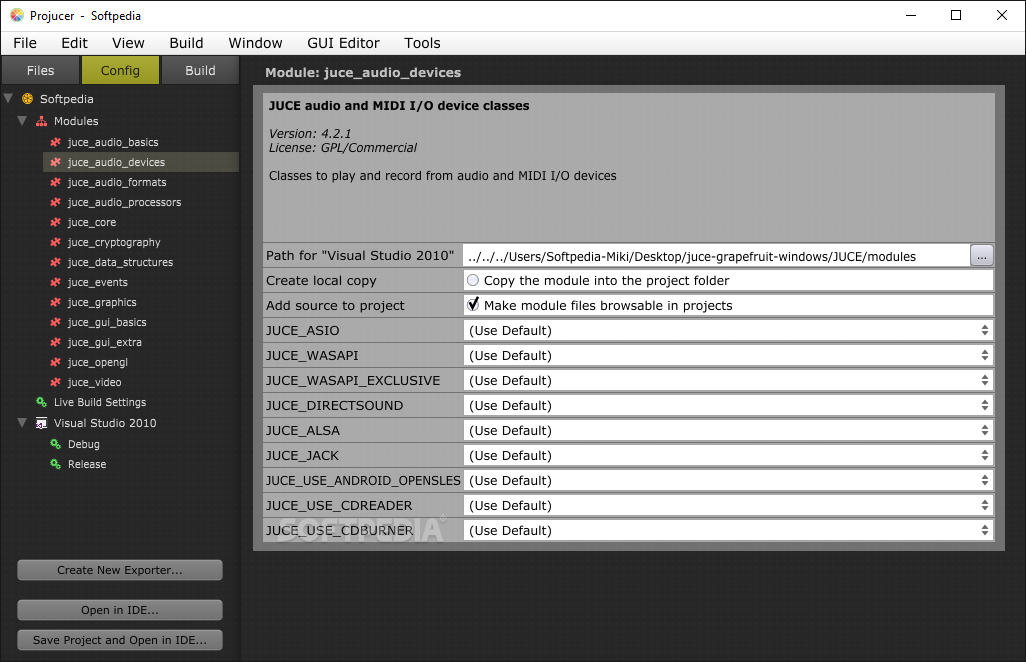Viewport: 1026px width, 662px height.
Task: Select juce_opengl in the module tree
Action: pyautogui.click(x=97, y=362)
